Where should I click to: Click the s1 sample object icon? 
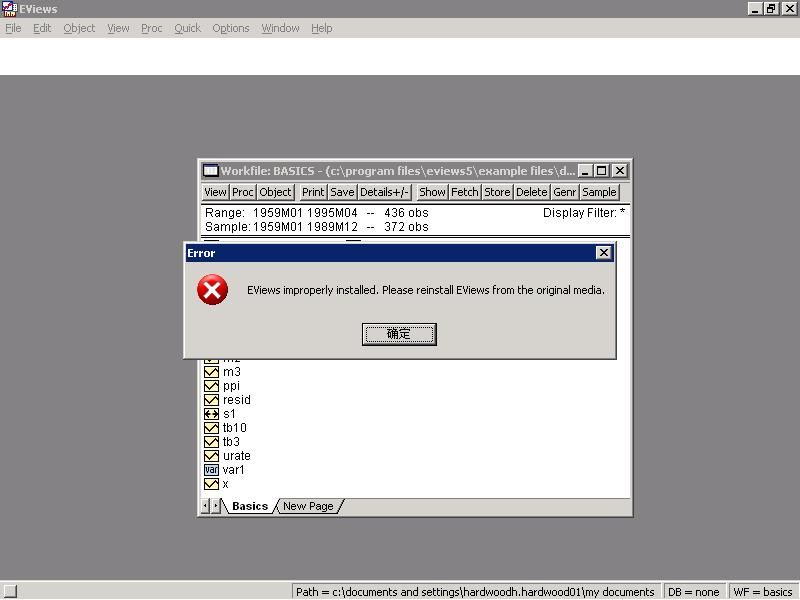(x=211, y=414)
